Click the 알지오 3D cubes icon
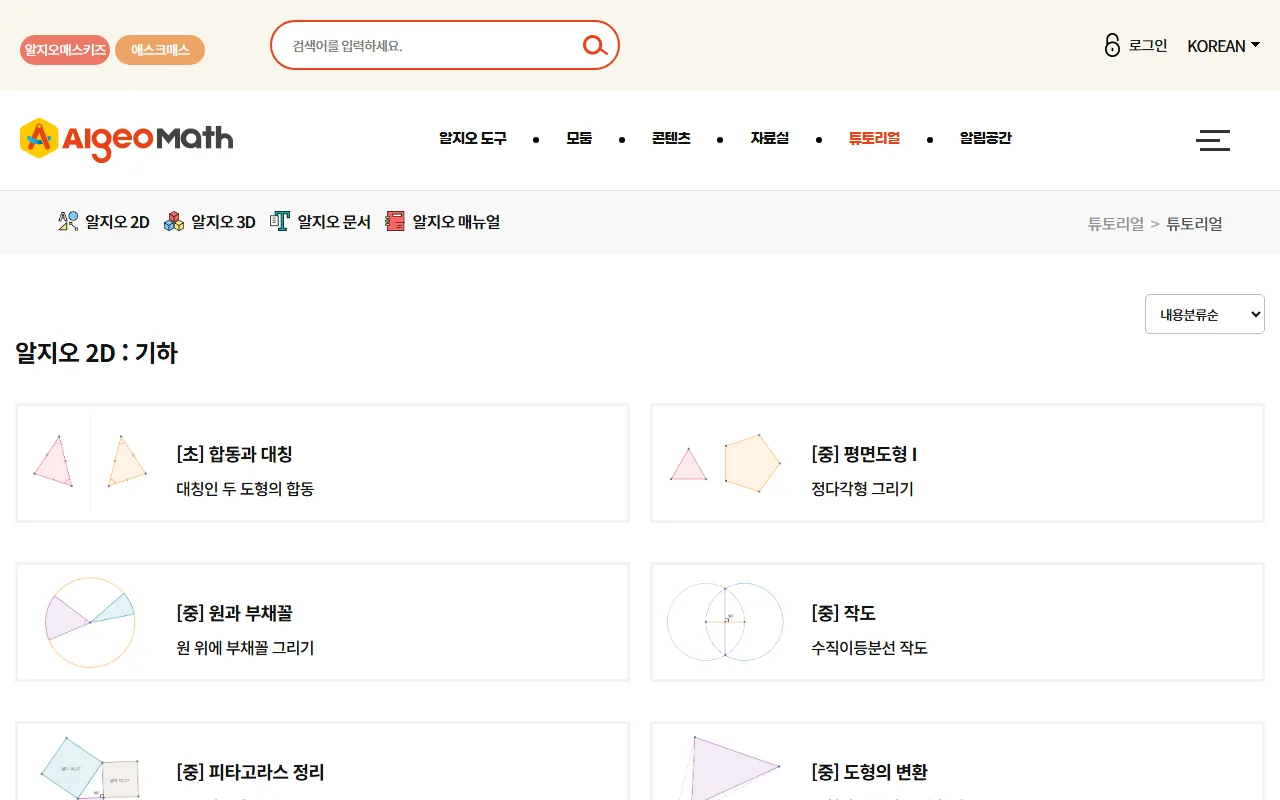The width and height of the screenshot is (1280, 800). pyautogui.click(x=174, y=221)
